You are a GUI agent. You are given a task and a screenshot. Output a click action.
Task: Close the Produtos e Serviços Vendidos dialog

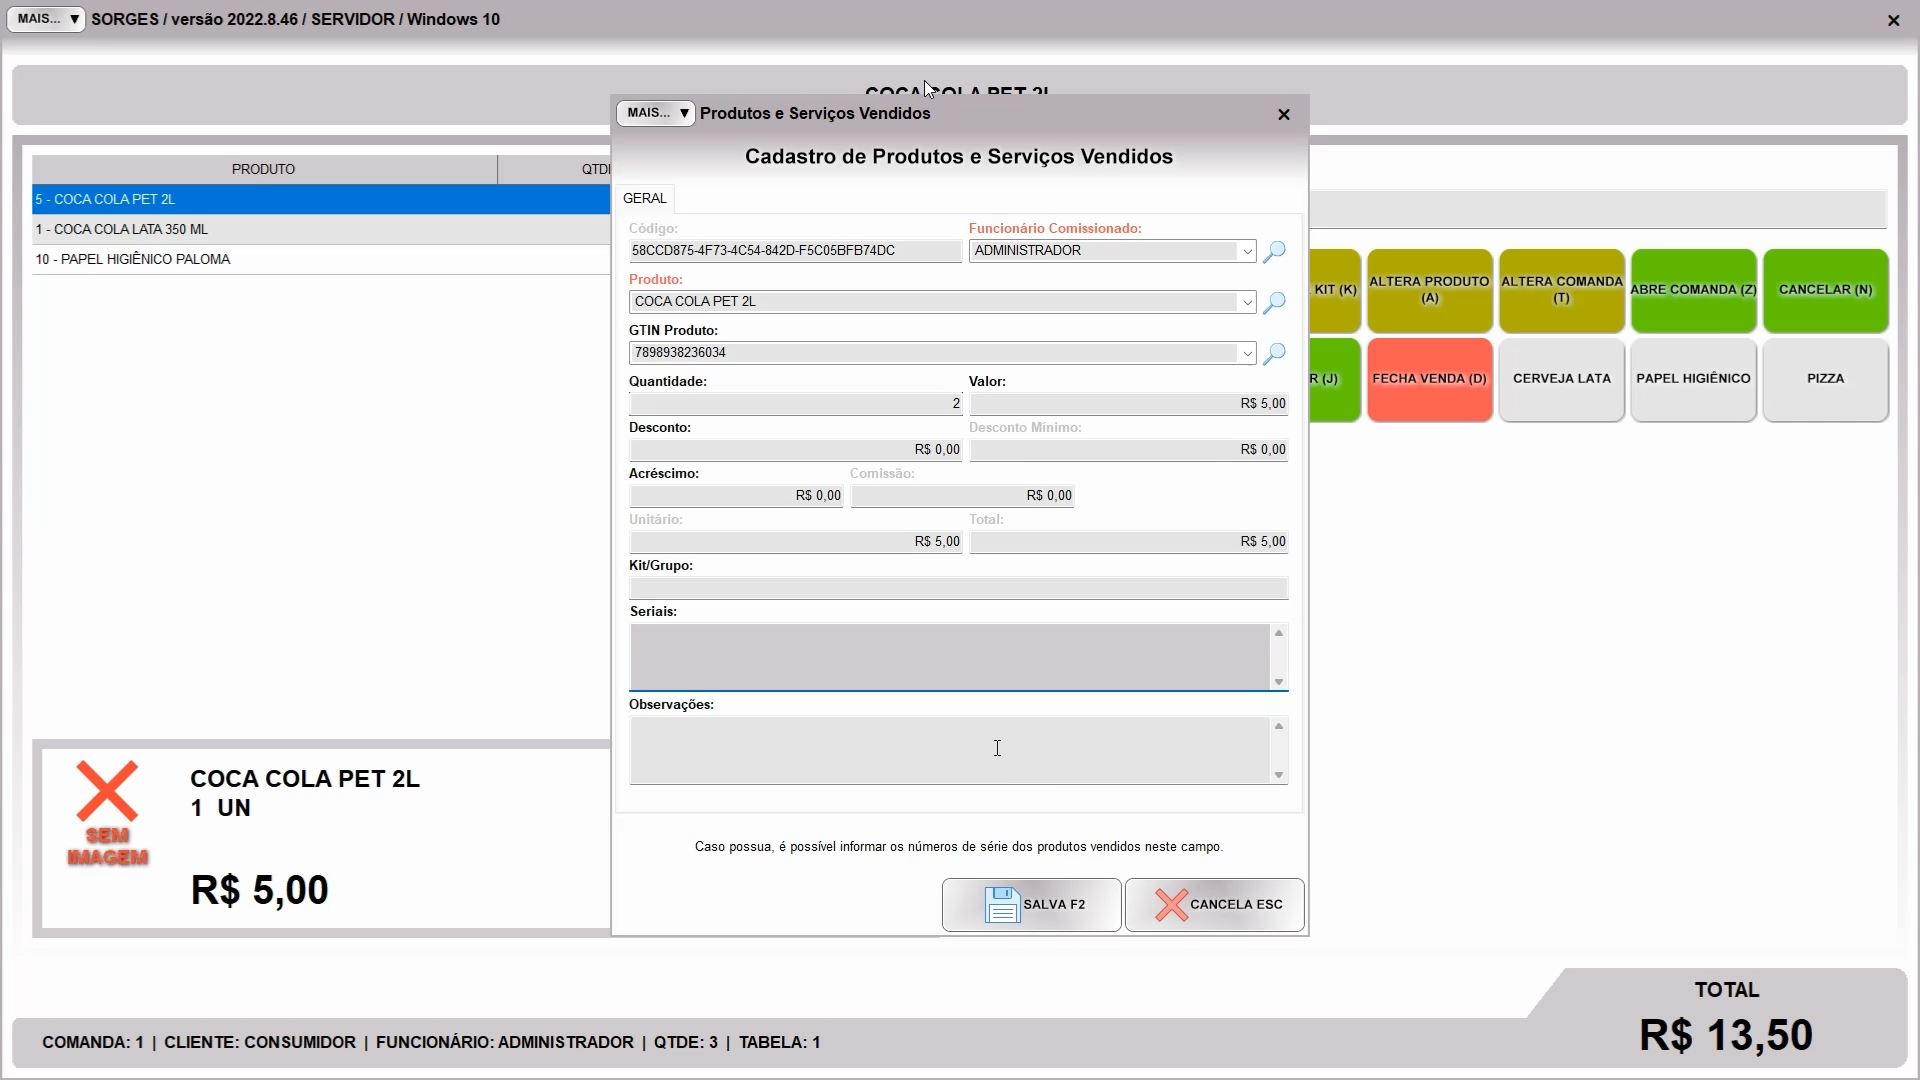click(x=1284, y=115)
